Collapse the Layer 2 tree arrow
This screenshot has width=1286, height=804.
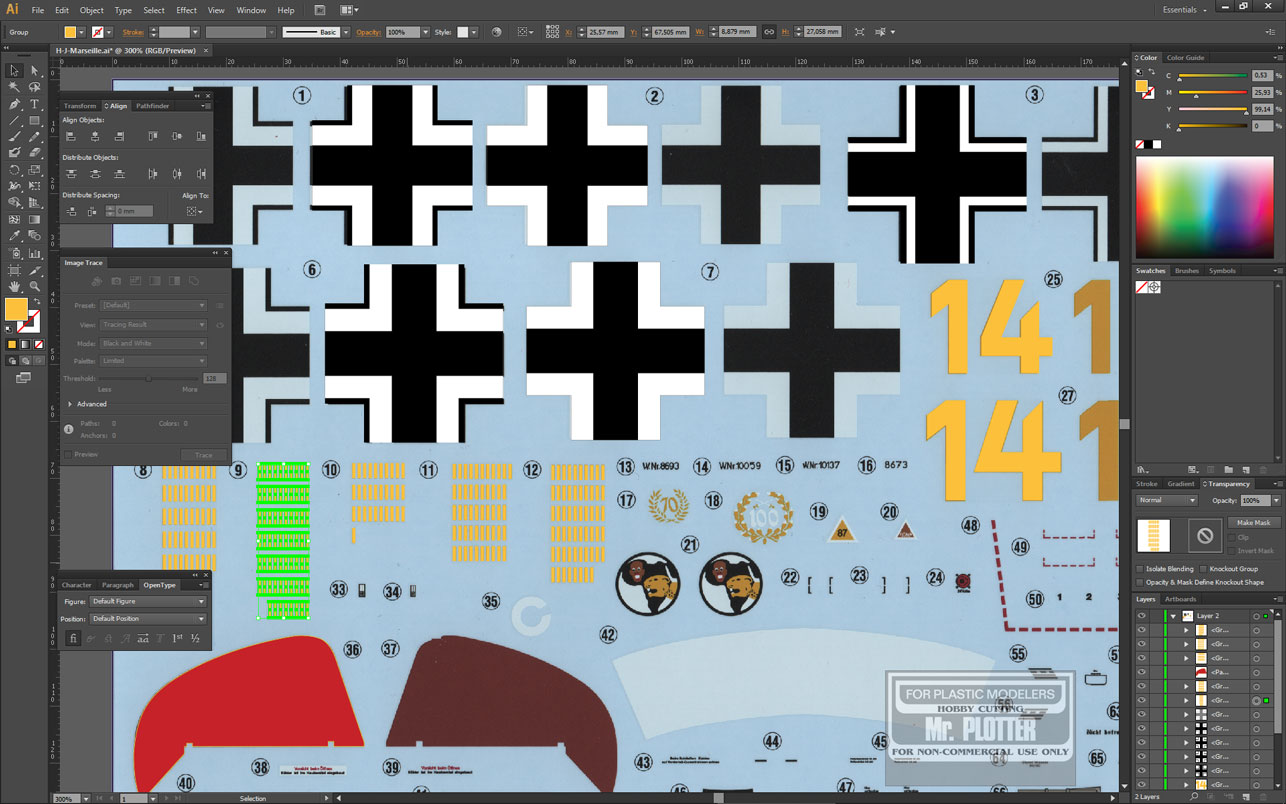(1172, 616)
